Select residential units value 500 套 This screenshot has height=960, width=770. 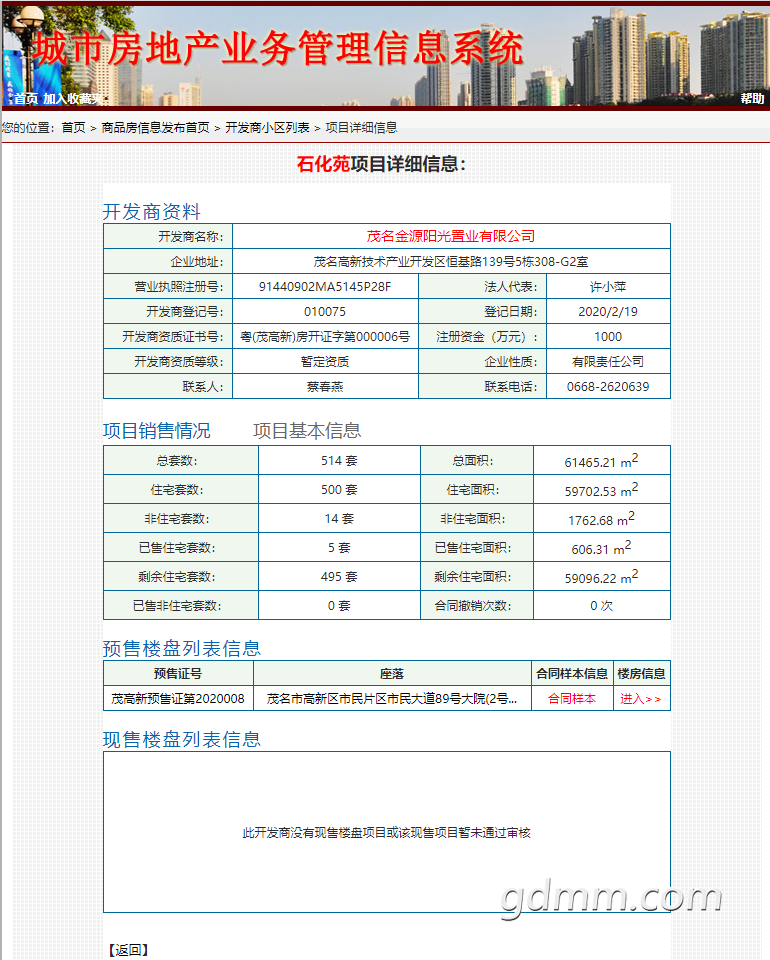click(x=339, y=489)
